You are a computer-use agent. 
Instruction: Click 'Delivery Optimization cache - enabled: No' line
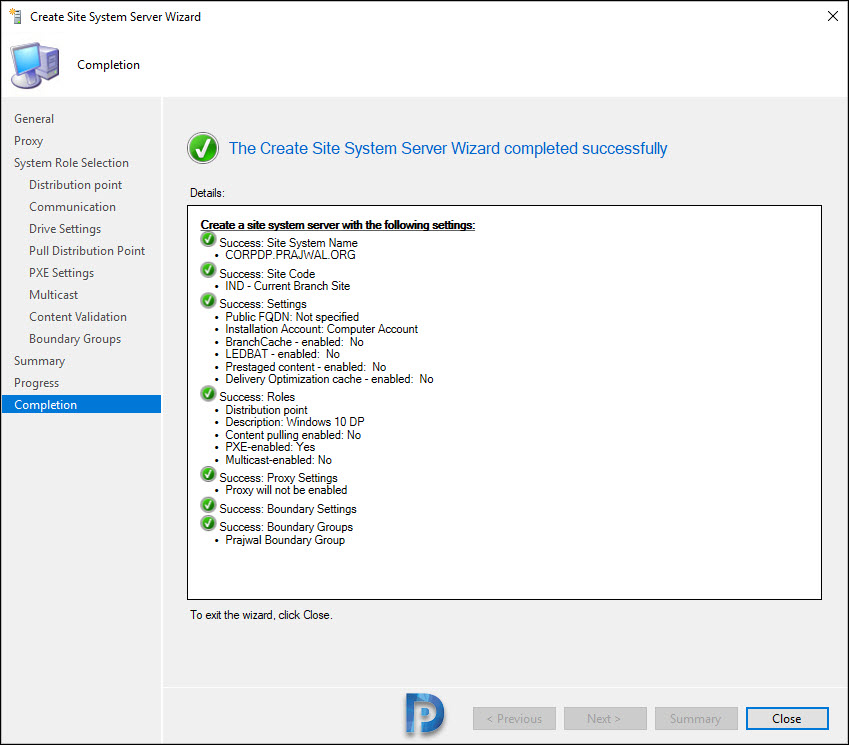(329, 379)
